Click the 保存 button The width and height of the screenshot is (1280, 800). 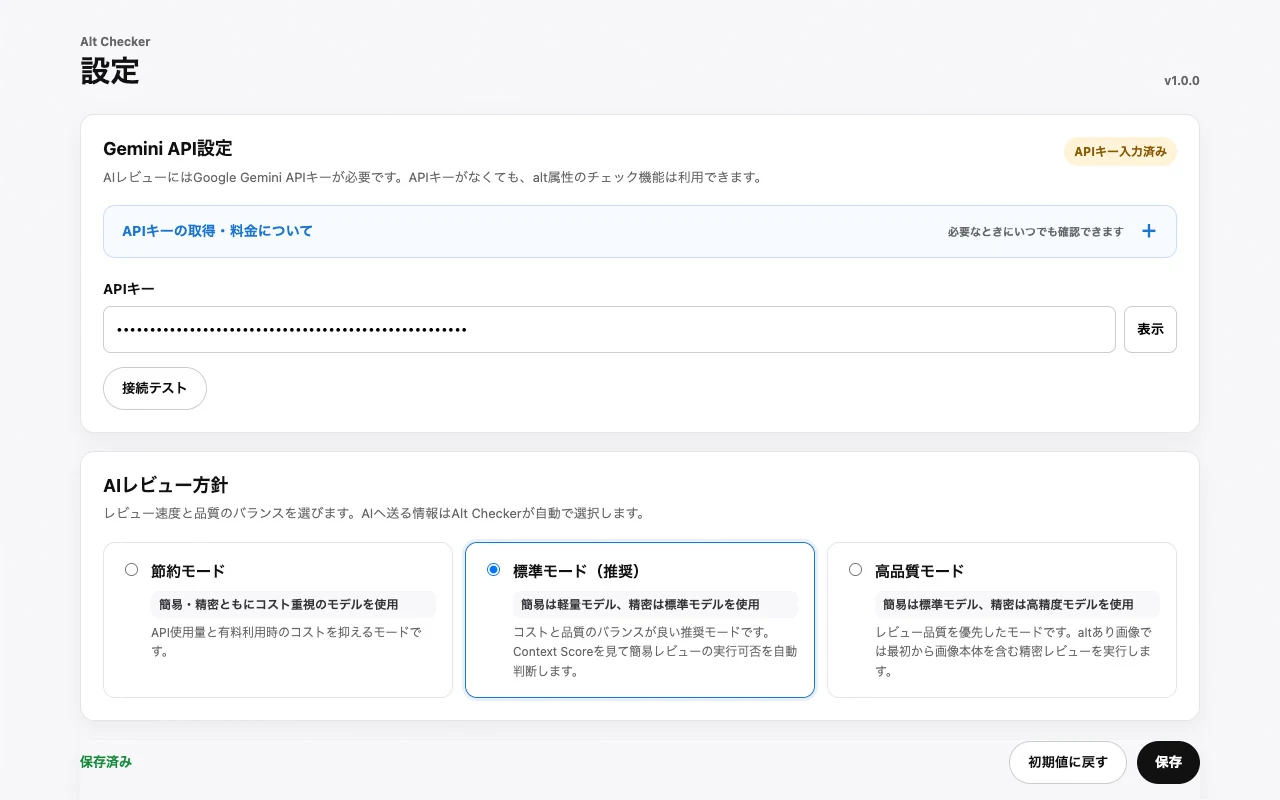coord(1168,762)
